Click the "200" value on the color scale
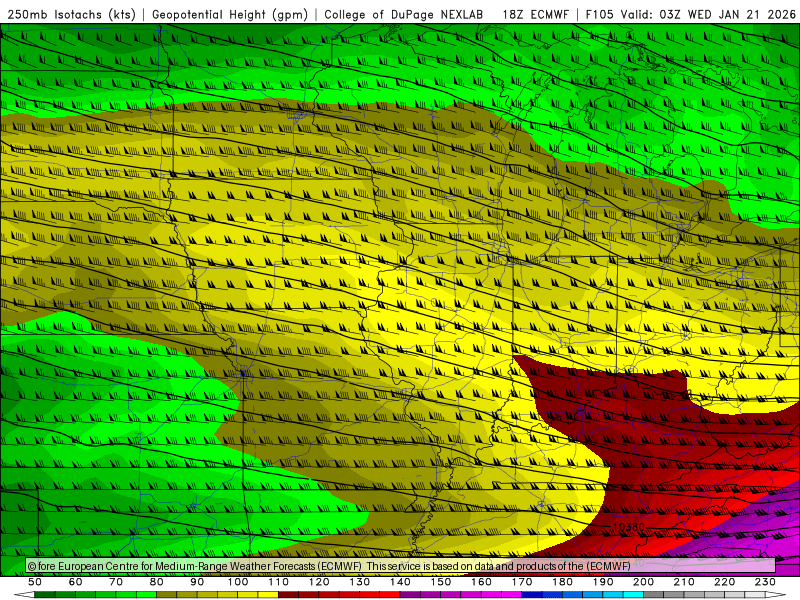The image size is (800, 600). tap(643, 582)
